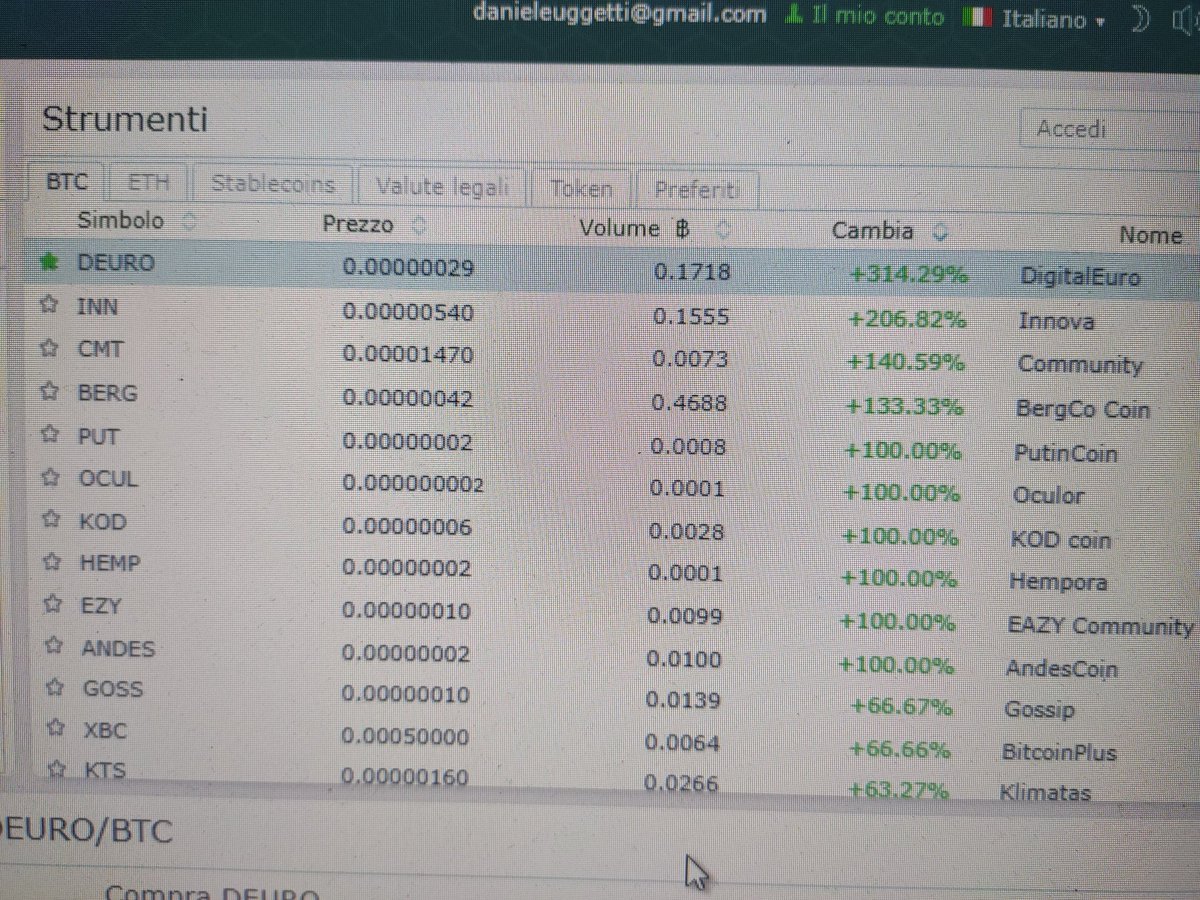This screenshot has width=1200, height=900.
Task: Click the Community coin name
Action: pyautogui.click(x=1080, y=365)
